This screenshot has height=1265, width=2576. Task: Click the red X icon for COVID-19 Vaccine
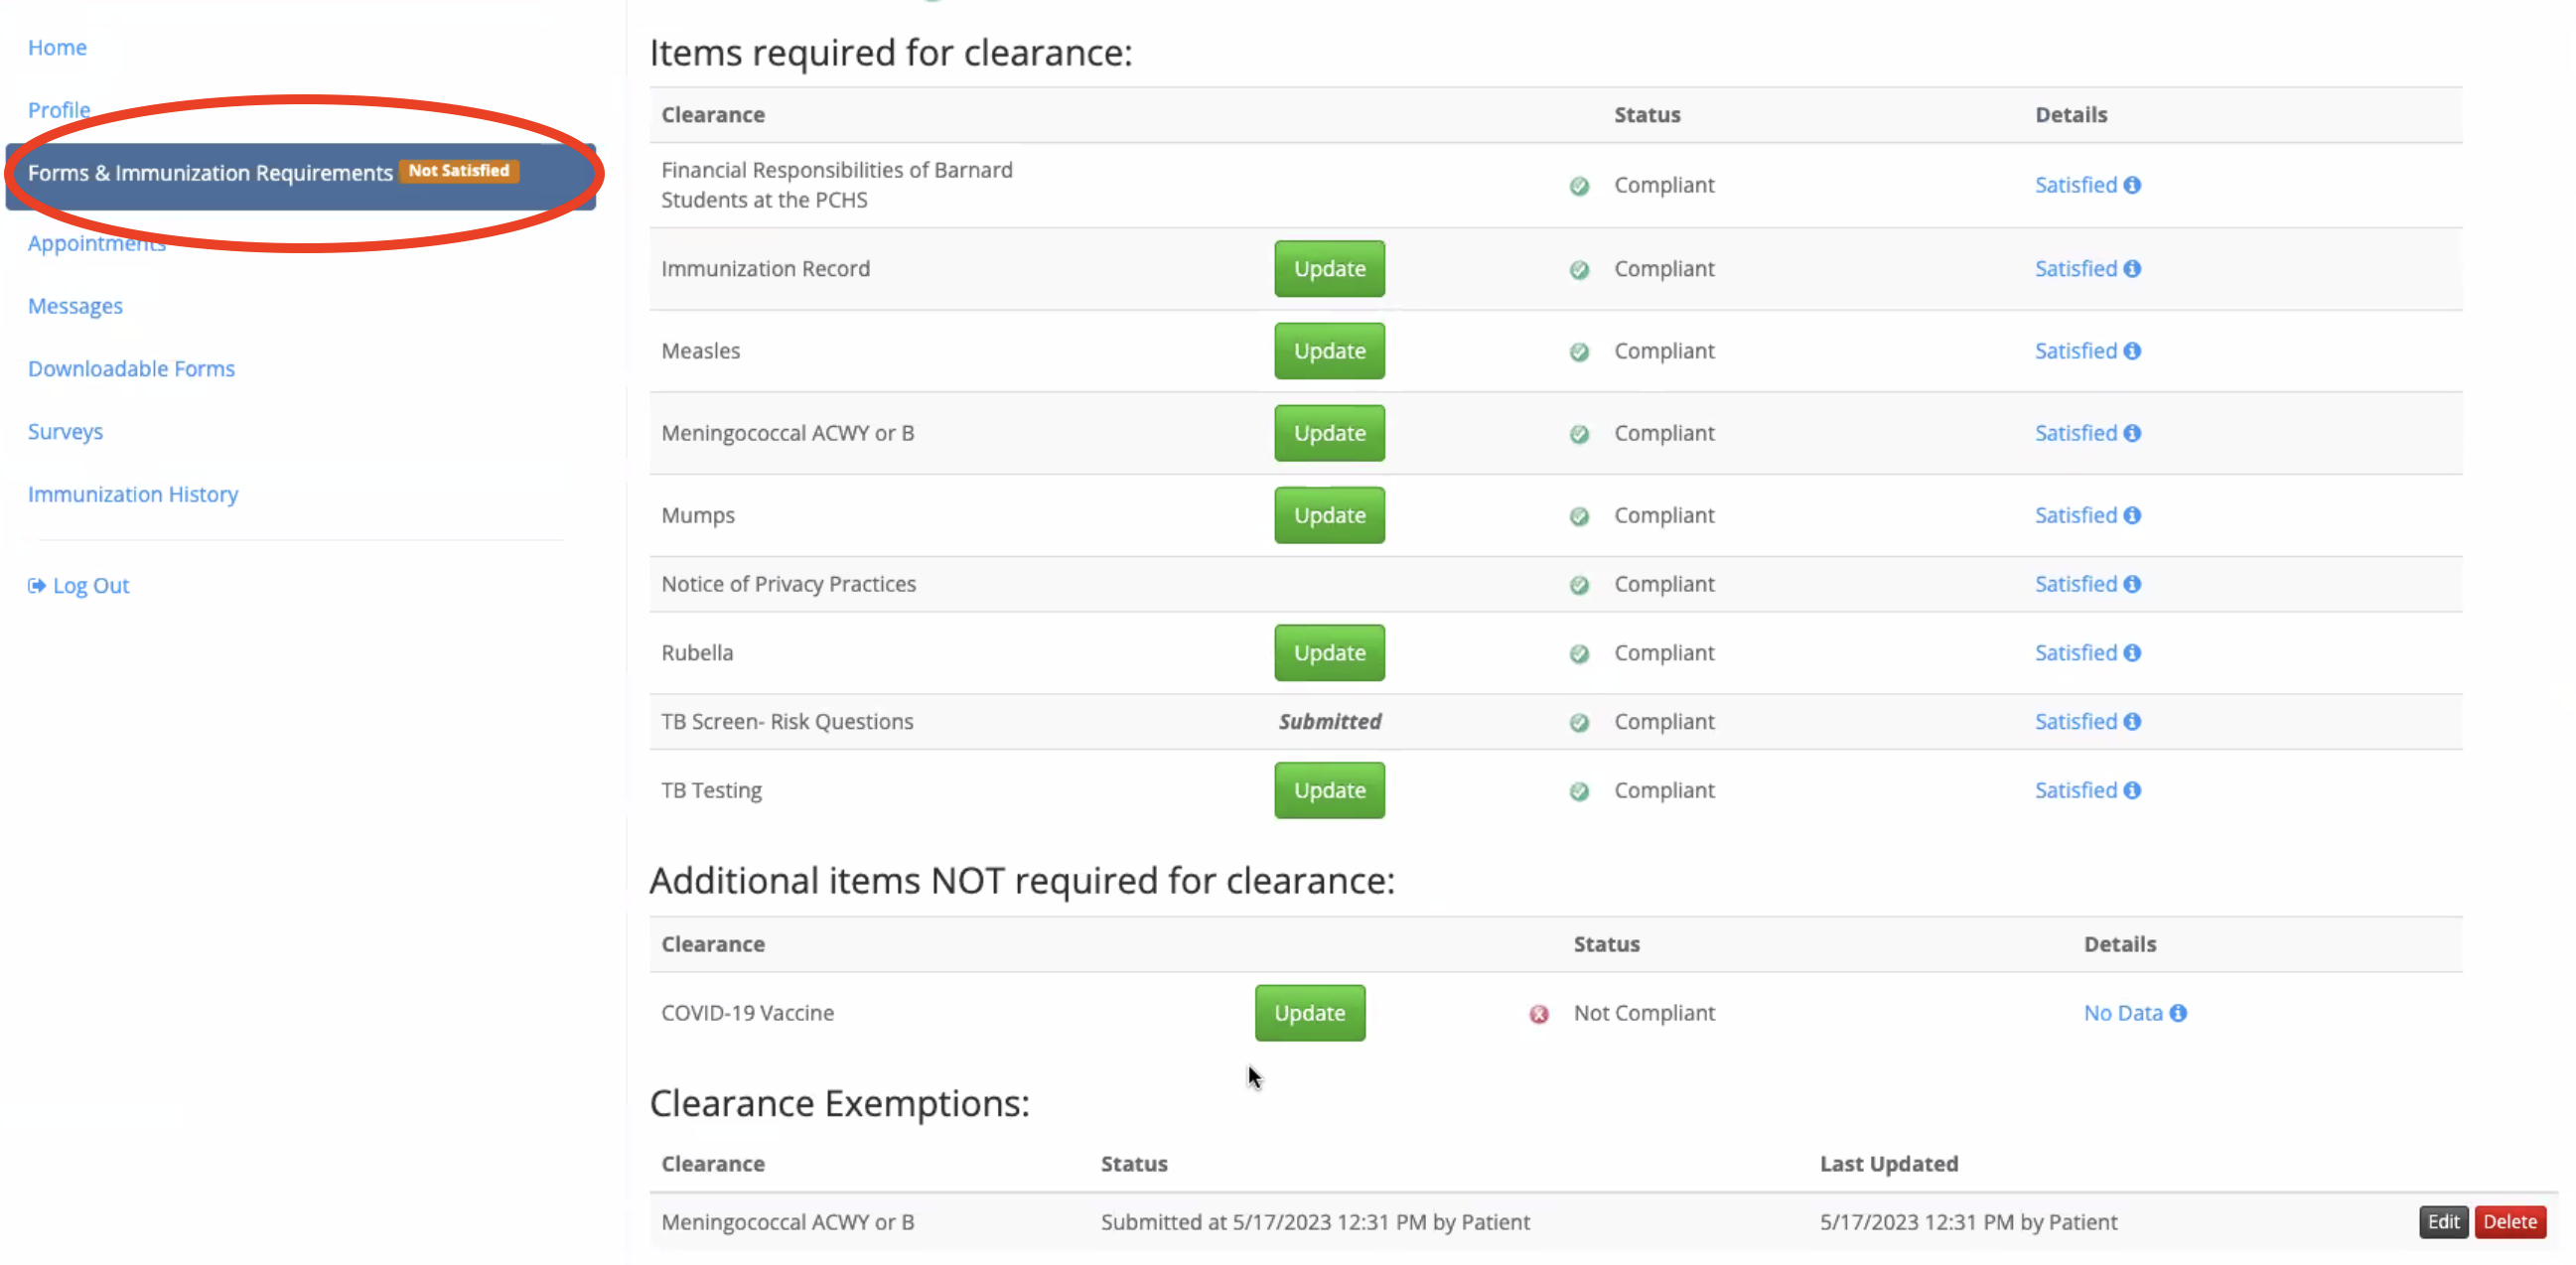(x=1539, y=1014)
